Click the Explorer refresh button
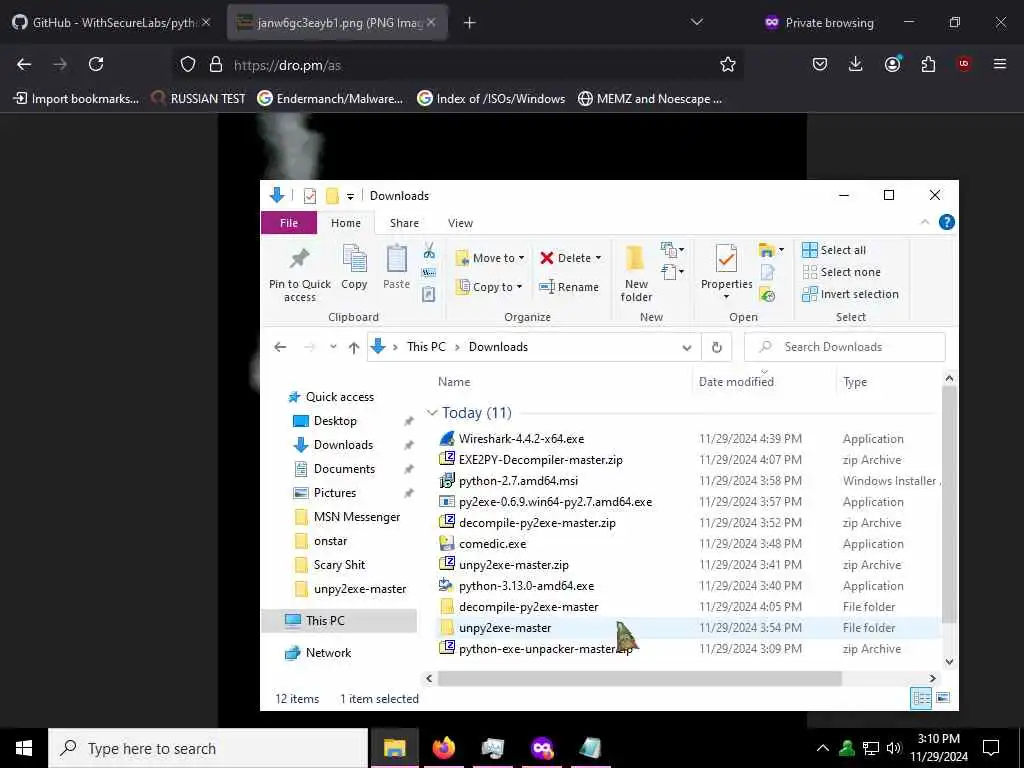This screenshot has height=768, width=1024. click(716, 347)
